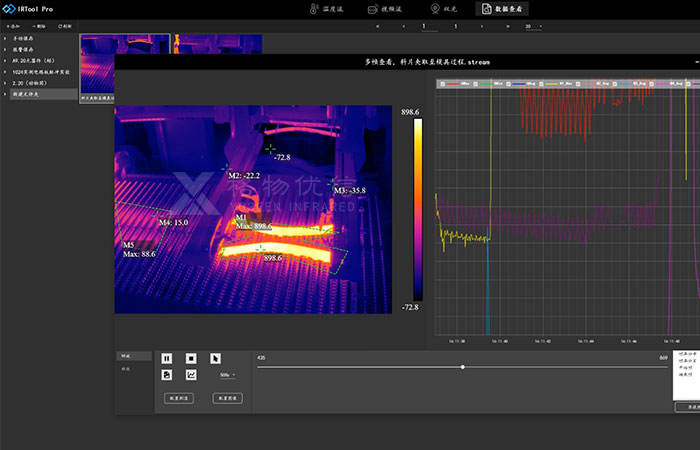The height and width of the screenshot is (450, 700).
Task: Open the temperature curve chart icon
Action: click(191, 375)
